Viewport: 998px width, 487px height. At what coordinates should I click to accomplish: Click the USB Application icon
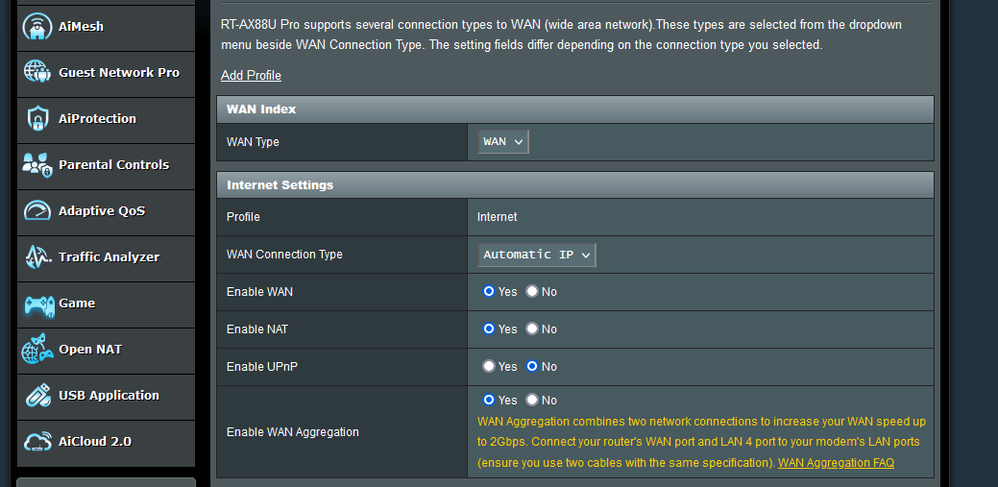[x=37, y=395]
